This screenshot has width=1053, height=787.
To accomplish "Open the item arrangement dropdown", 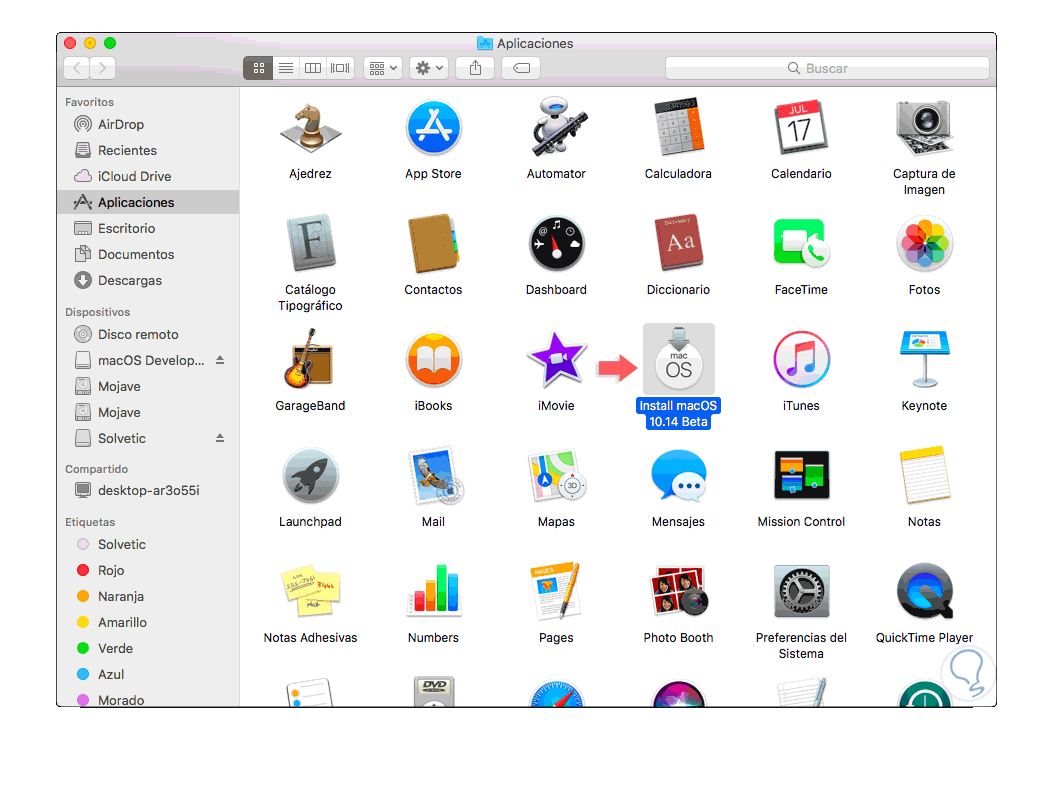I will (383, 68).
